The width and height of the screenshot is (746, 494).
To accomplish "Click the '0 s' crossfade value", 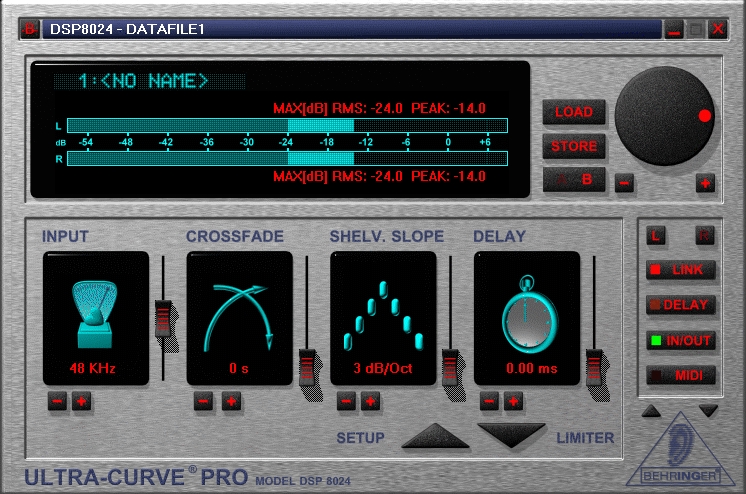I will (239, 368).
